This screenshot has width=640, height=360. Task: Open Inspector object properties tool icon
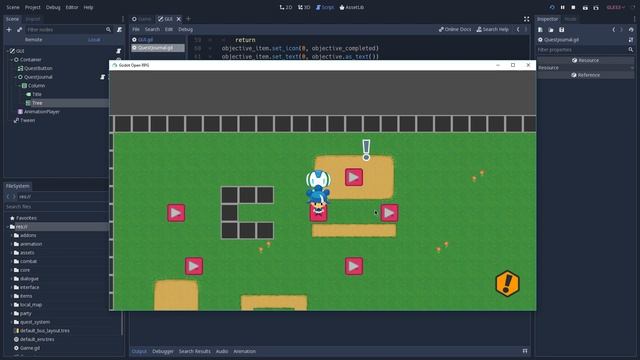pos(631,40)
